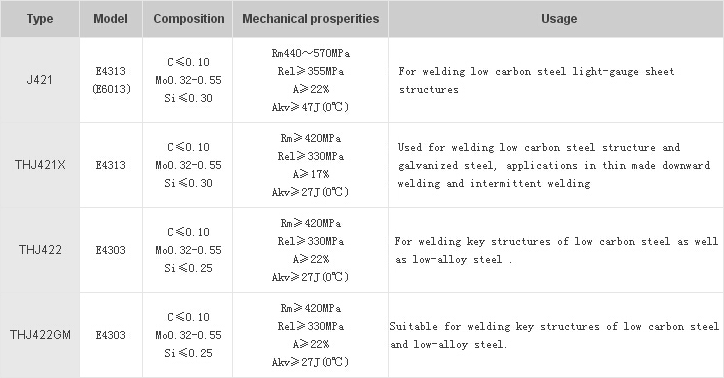This screenshot has height=378, width=724.
Task: Select A≥17% in THJ421X row
Action: point(311,174)
